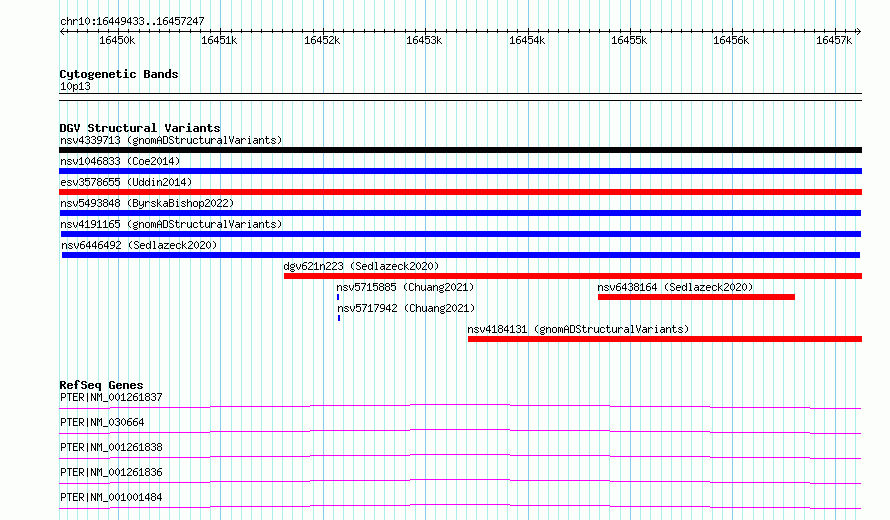Click the PTER|NM_030664 gene label

click(102, 422)
